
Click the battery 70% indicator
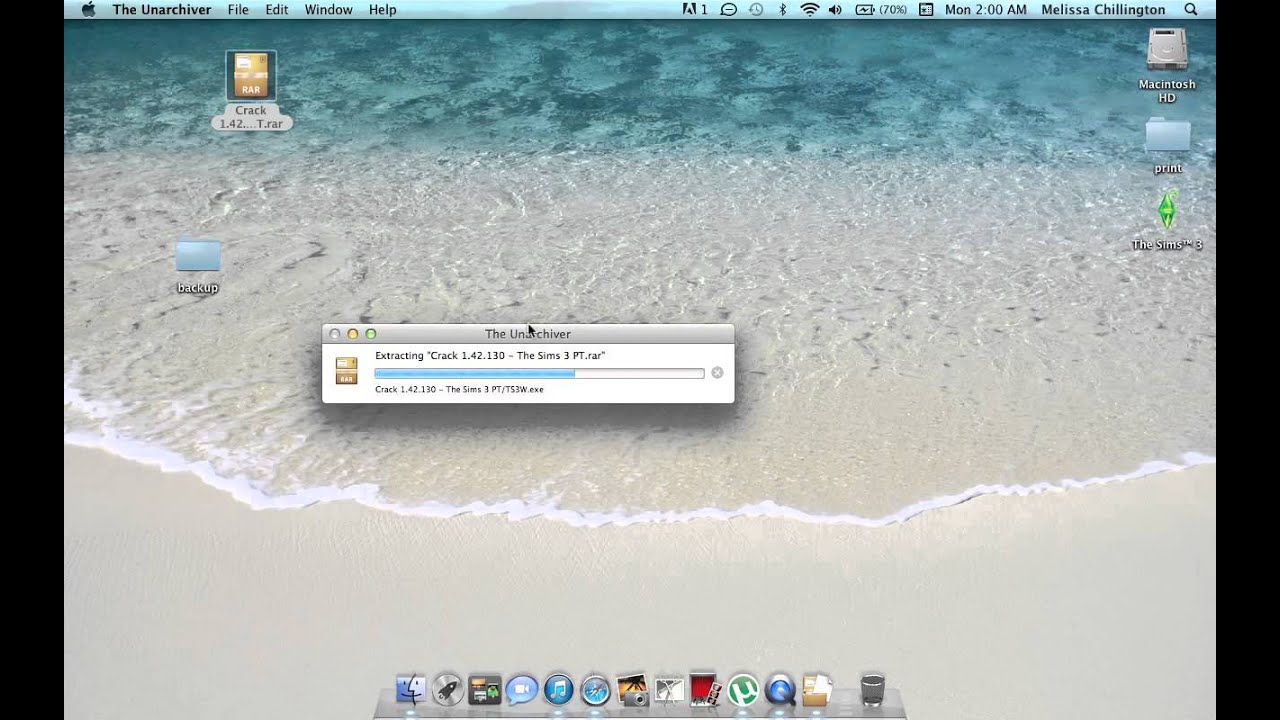click(881, 9)
